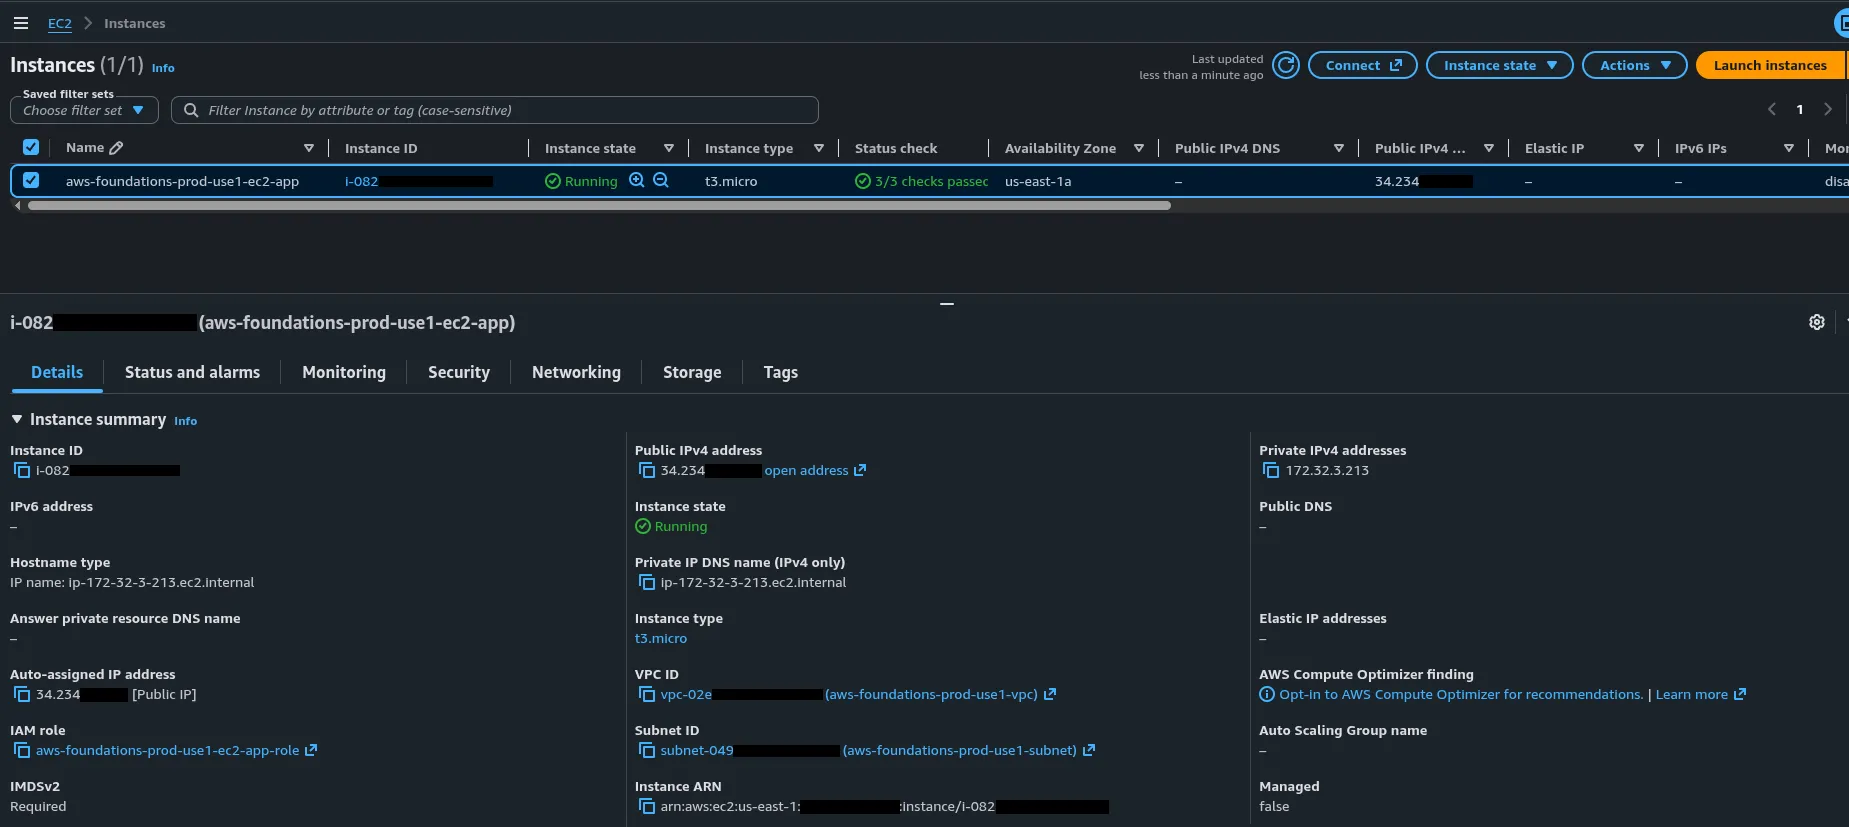Image resolution: width=1849 pixels, height=827 pixels.
Task: Click the i-082 instance ID link in table
Action: 418,181
